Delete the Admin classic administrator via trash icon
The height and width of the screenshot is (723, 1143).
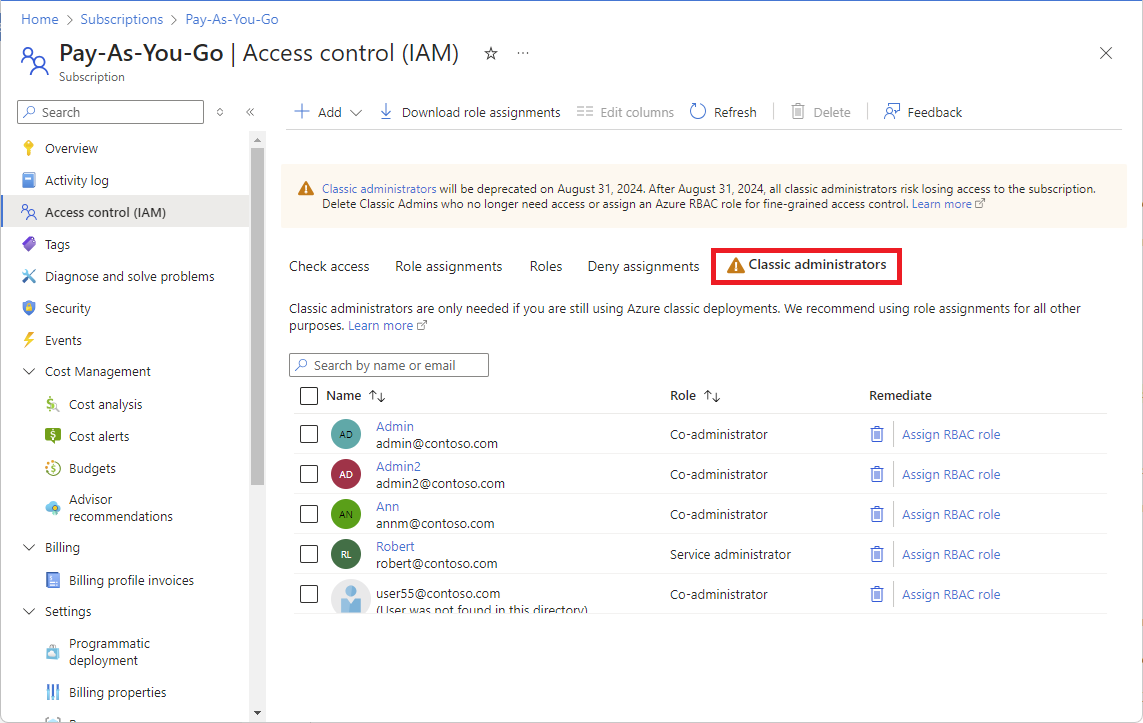(877, 434)
